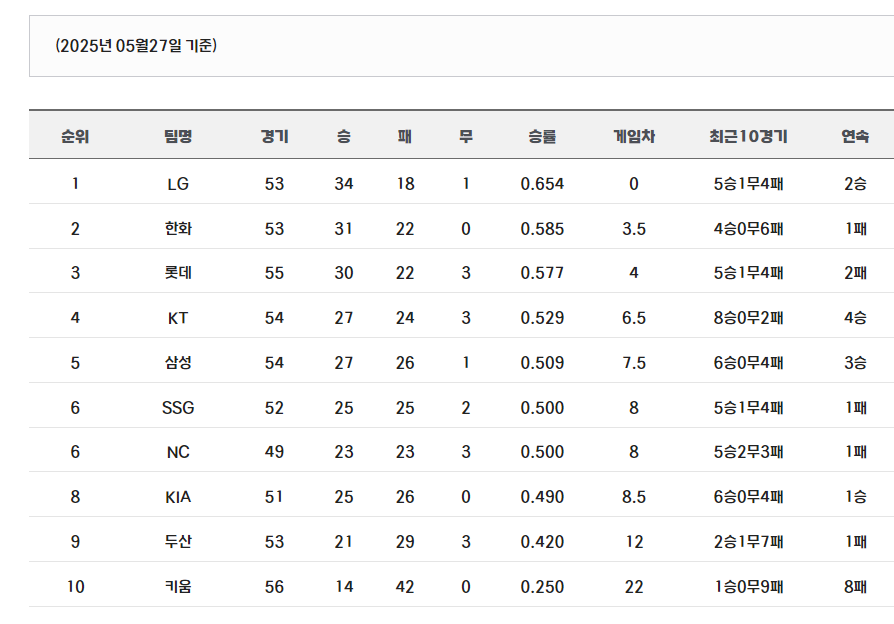Click the 2025년 05월27일 기준 date text
The image size is (894, 624).
pos(136,46)
